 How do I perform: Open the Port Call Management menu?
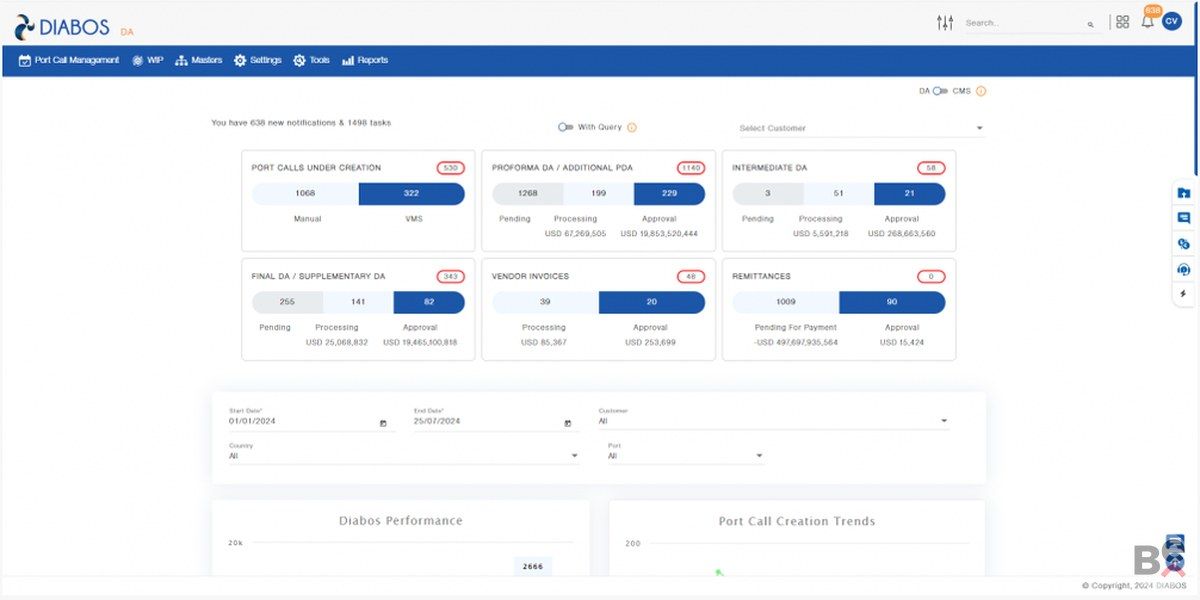coord(69,60)
